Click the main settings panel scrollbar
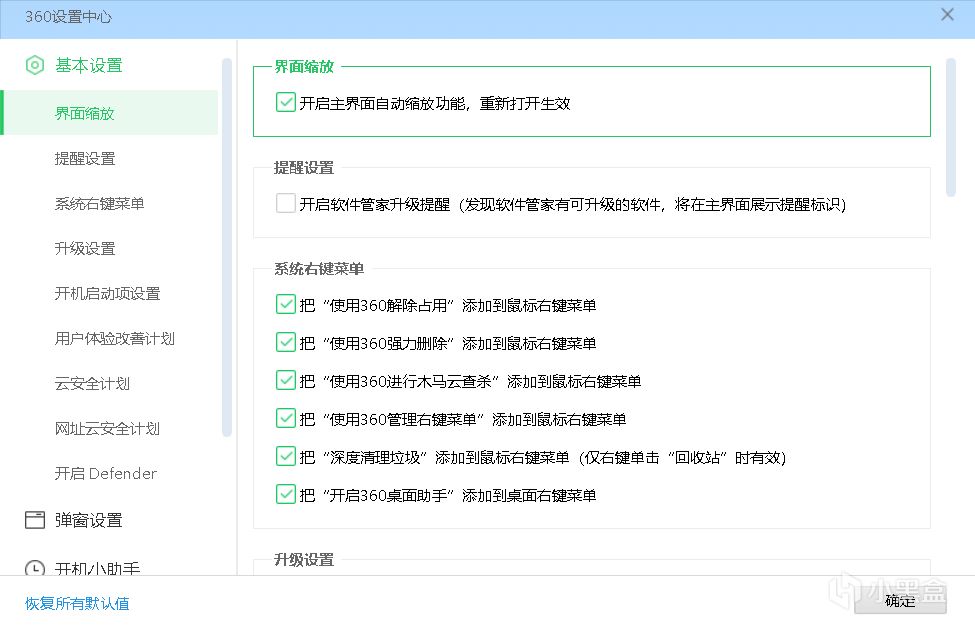The image size is (975, 625). (950, 127)
